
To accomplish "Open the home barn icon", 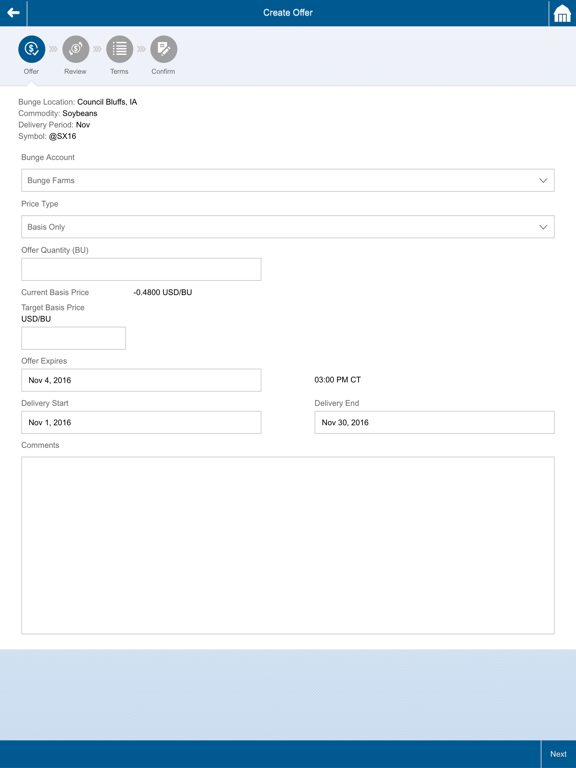I will pos(562,13).
